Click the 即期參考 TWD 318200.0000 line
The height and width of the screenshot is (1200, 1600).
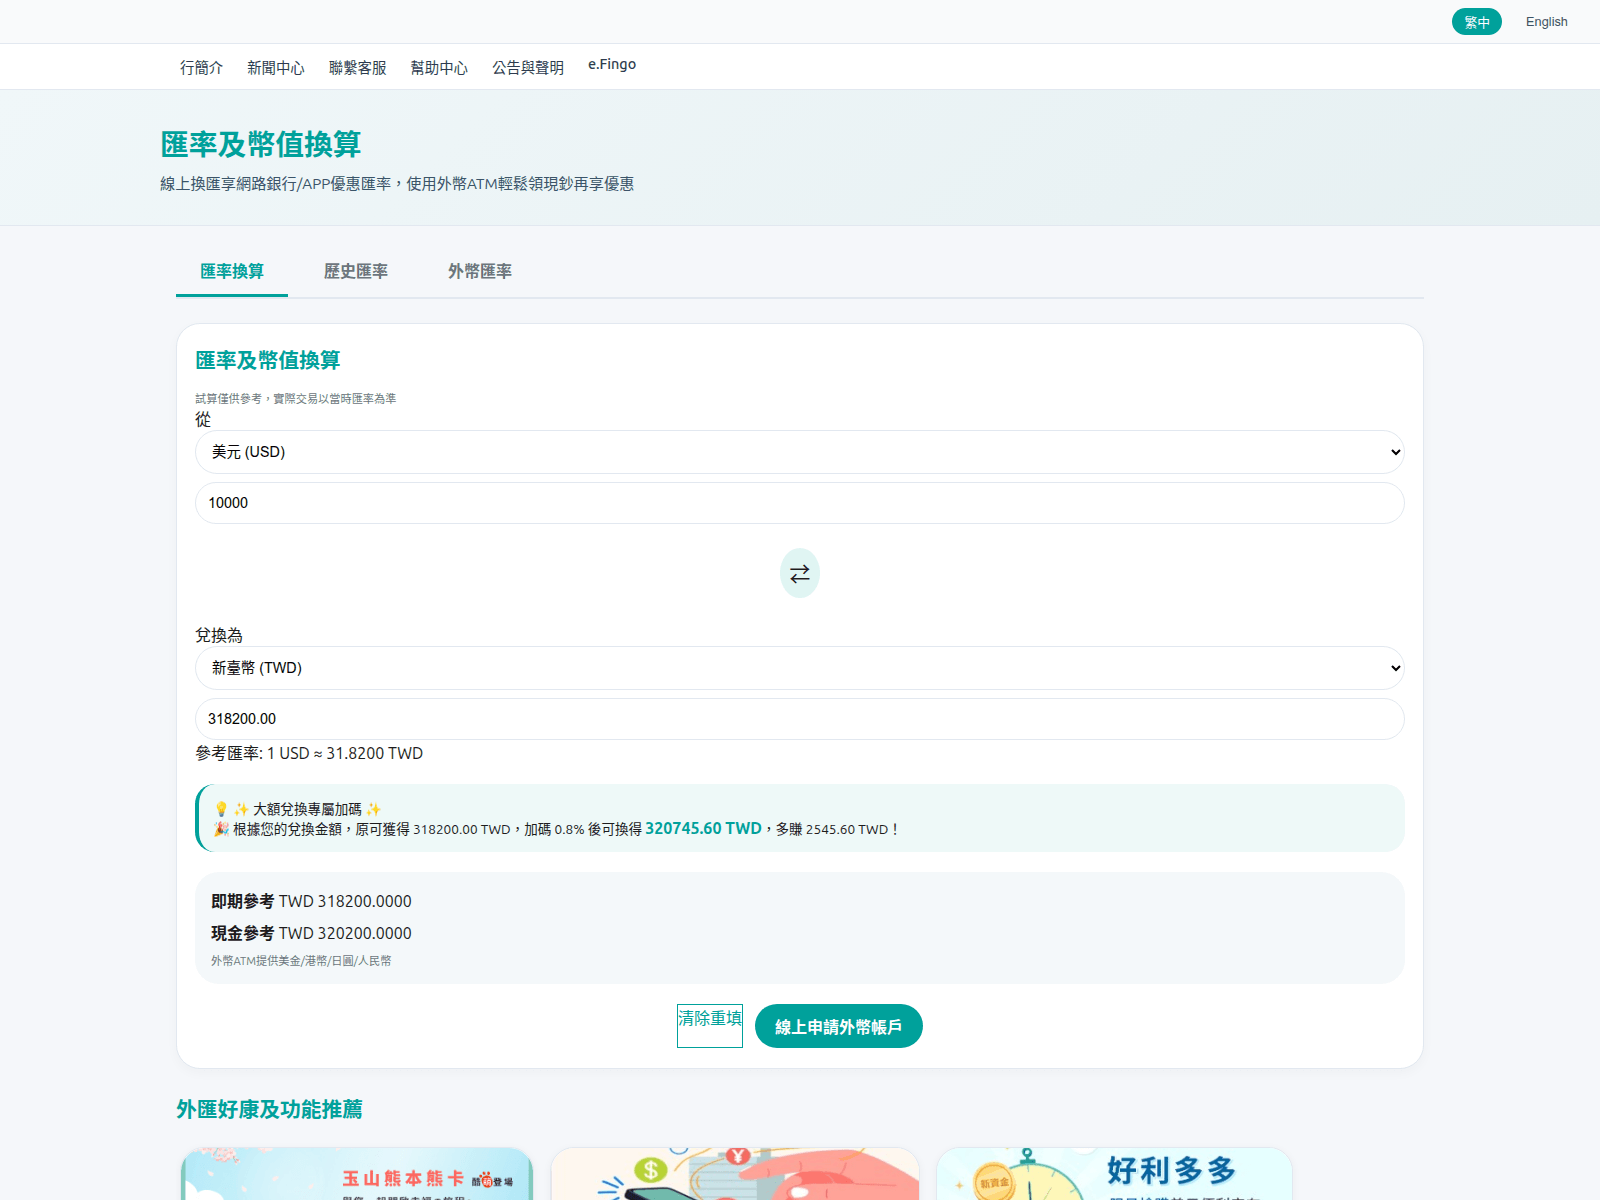(x=311, y=901)
